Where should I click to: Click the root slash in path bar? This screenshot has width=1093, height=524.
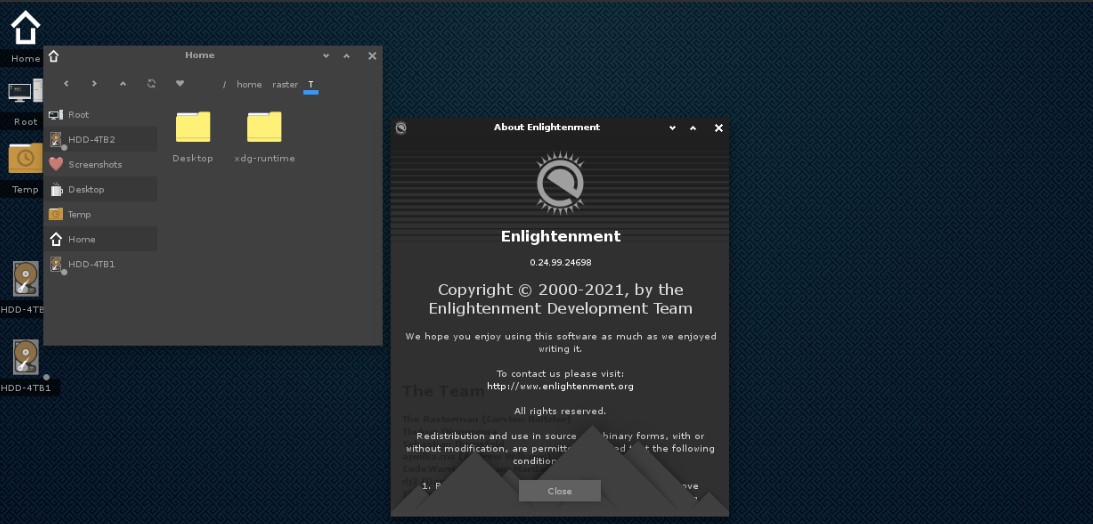224,84
